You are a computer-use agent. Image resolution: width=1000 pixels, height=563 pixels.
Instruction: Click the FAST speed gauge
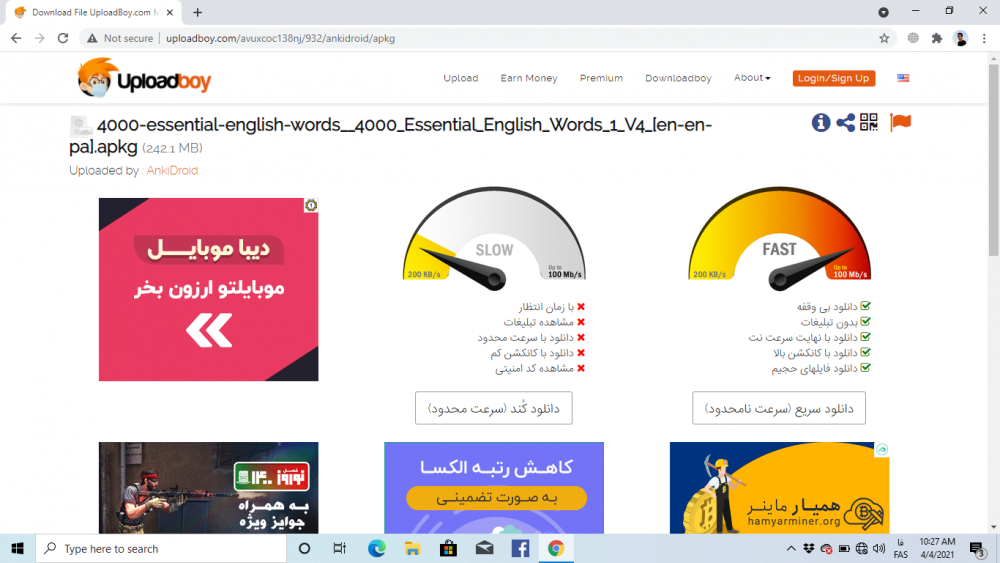pyautogui.click(x=779, y=238)
